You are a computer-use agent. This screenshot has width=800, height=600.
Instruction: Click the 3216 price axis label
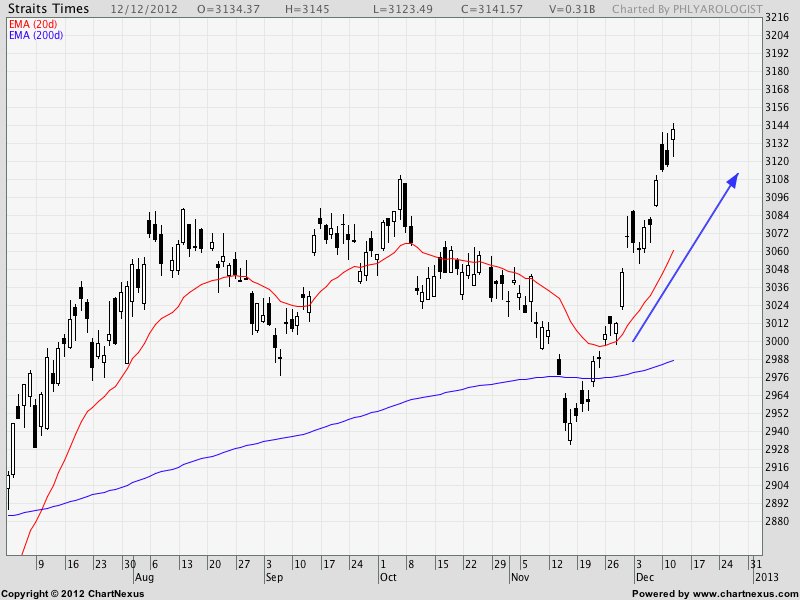pyautogui.click(x=776, y=18)
